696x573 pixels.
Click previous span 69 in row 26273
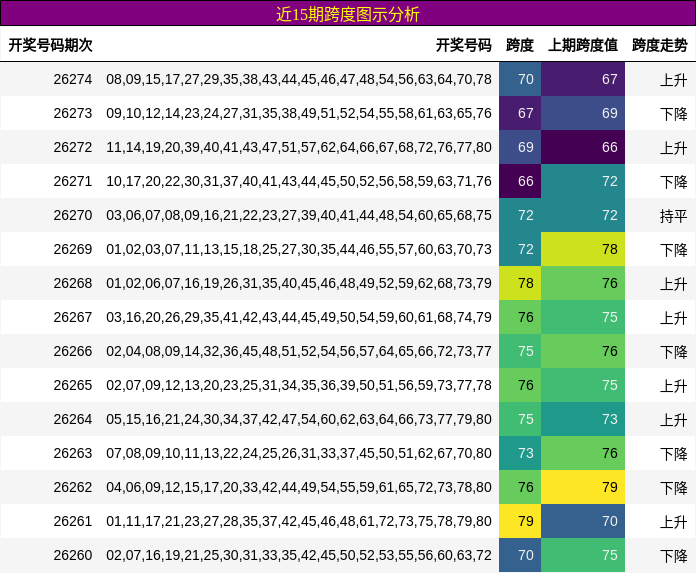(x=583, y=113)
